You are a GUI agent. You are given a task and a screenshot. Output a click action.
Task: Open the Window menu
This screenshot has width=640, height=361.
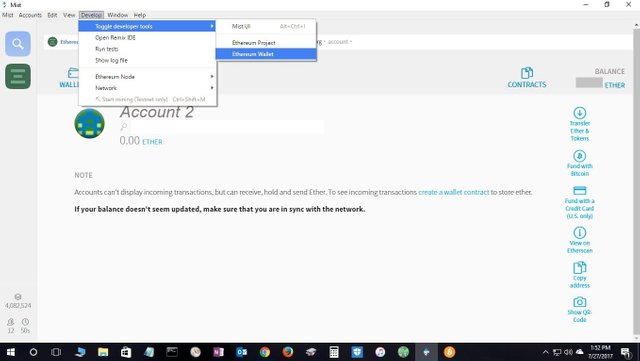[x=118, y=15]
